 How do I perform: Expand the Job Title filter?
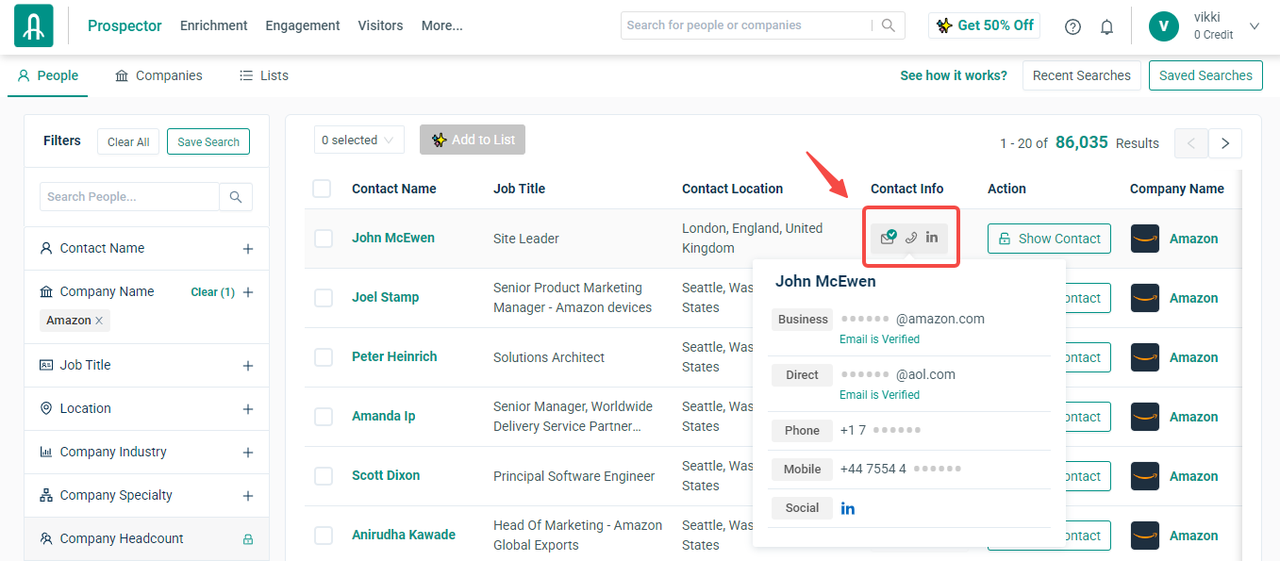pyautogui.click(x=248, y=366)
